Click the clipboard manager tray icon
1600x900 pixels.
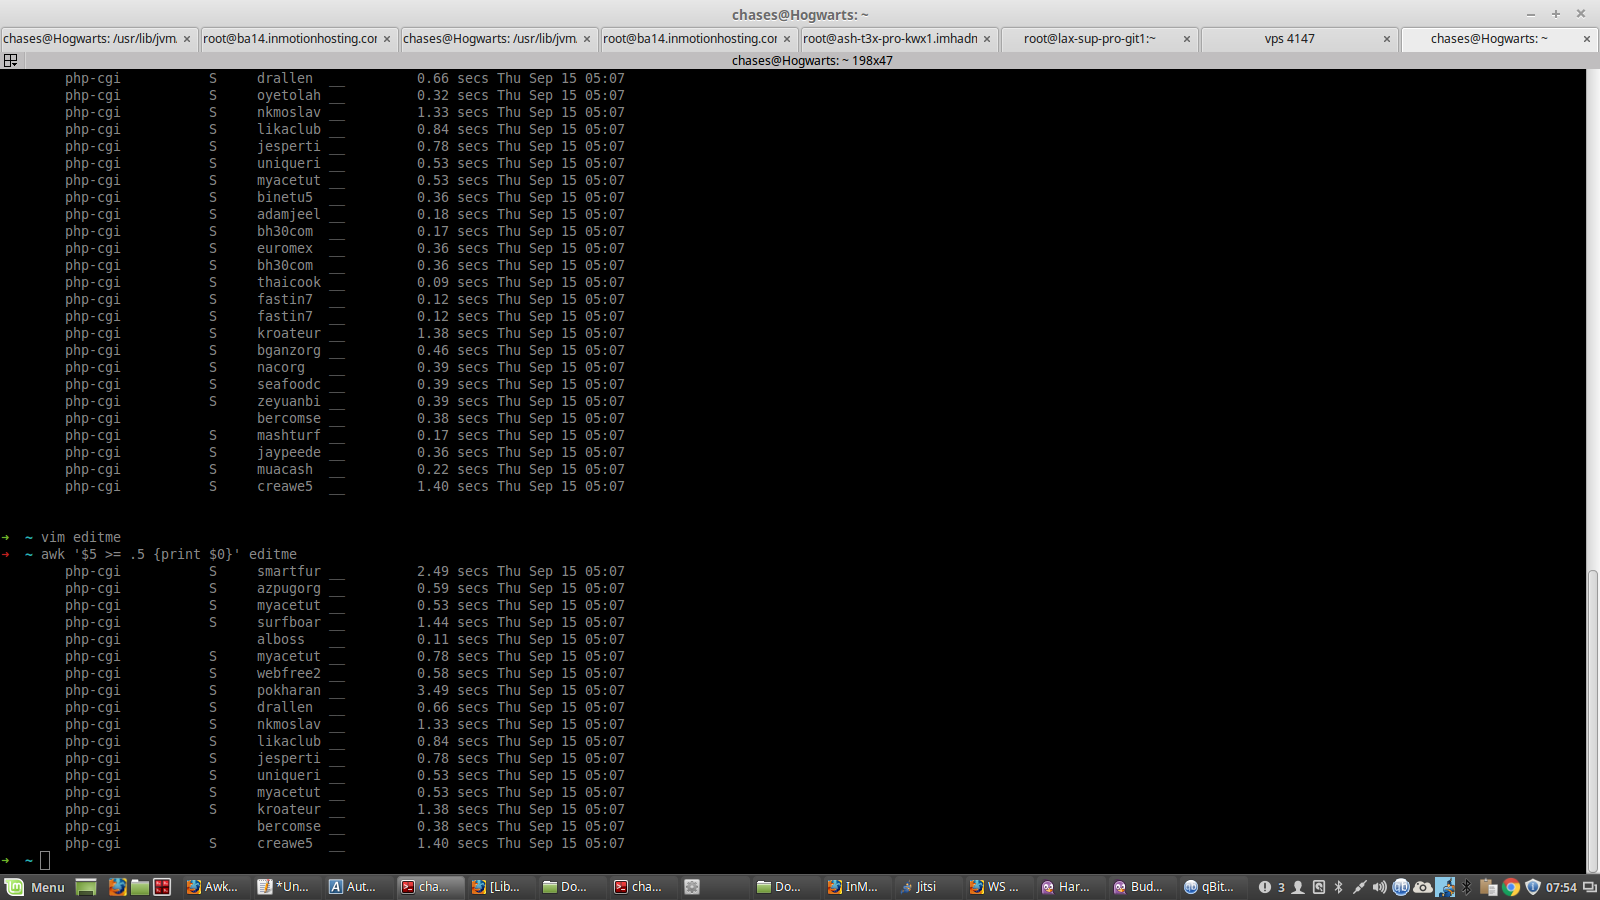[1489, 887]
